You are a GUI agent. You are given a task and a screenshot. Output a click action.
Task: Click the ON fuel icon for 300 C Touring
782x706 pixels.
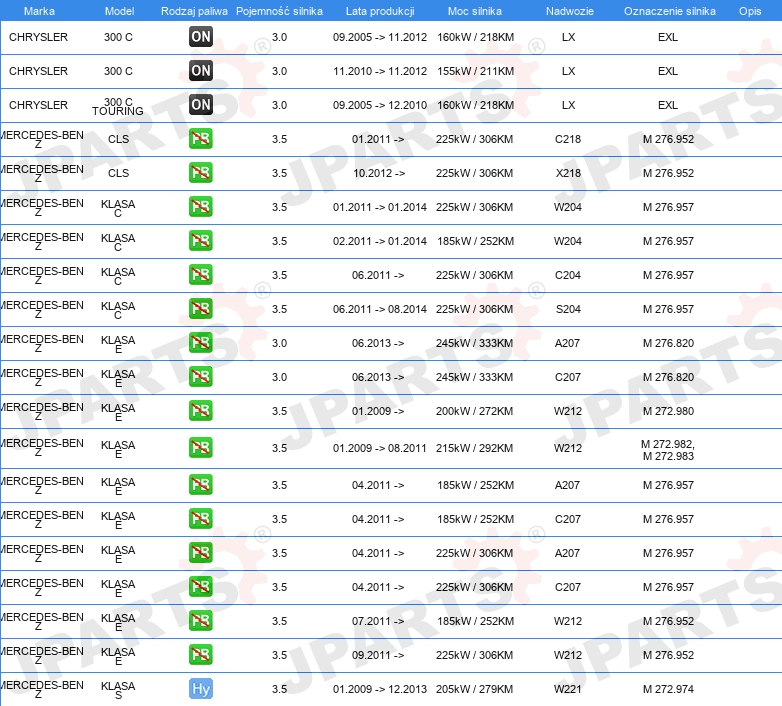click(x=201, y=104)
